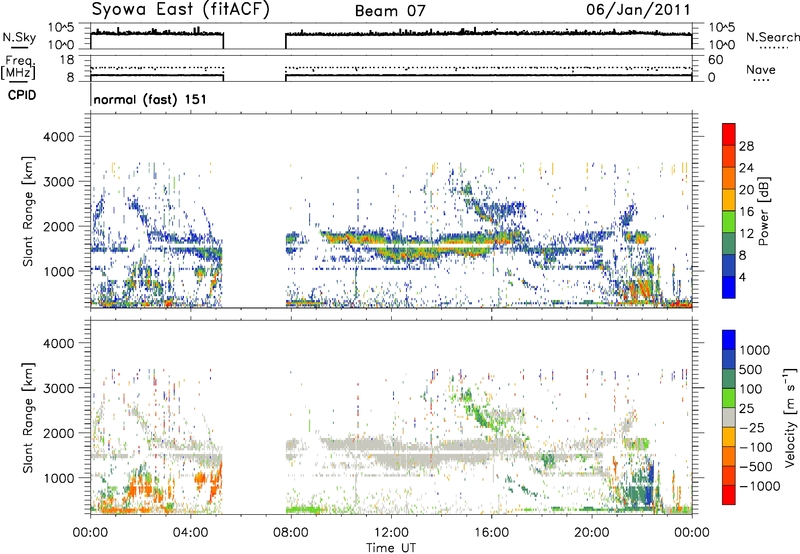Click the 'Velocity [m s⁻¹]' colorbar title
Screen dimensions: 800x554
click(790, 417)
